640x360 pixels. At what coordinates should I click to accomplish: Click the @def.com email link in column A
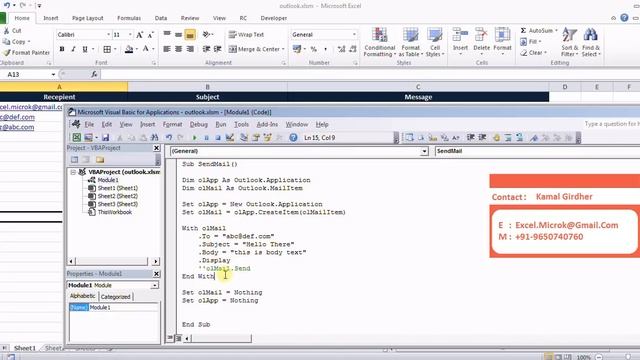click(x=18, y=117)
